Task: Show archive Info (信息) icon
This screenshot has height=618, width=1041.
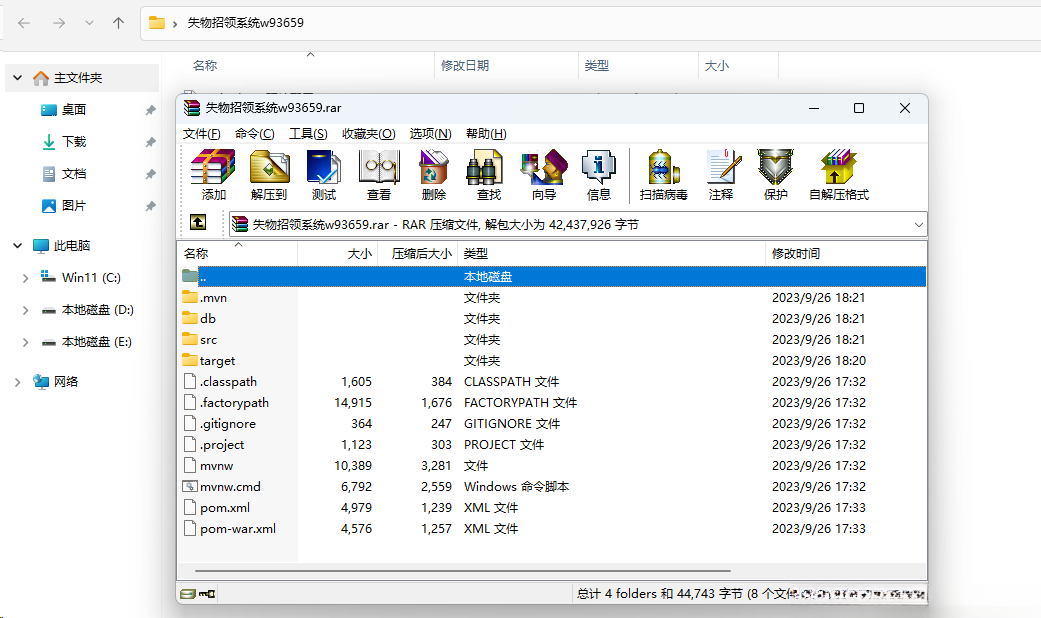Action: pyautogui.click(x=599, y=175)
